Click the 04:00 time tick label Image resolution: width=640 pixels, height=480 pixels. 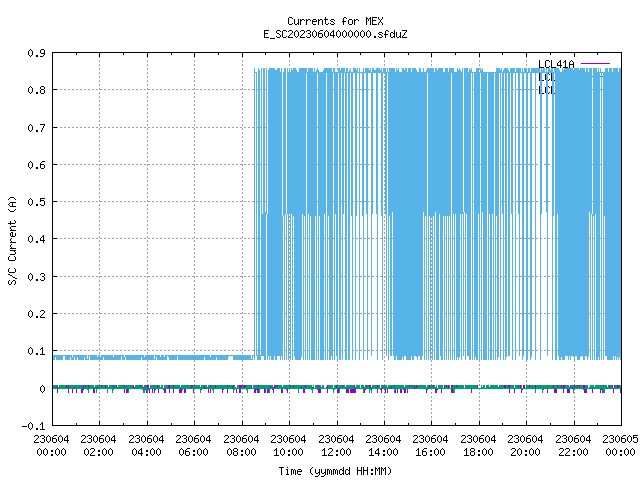point(146,452)
